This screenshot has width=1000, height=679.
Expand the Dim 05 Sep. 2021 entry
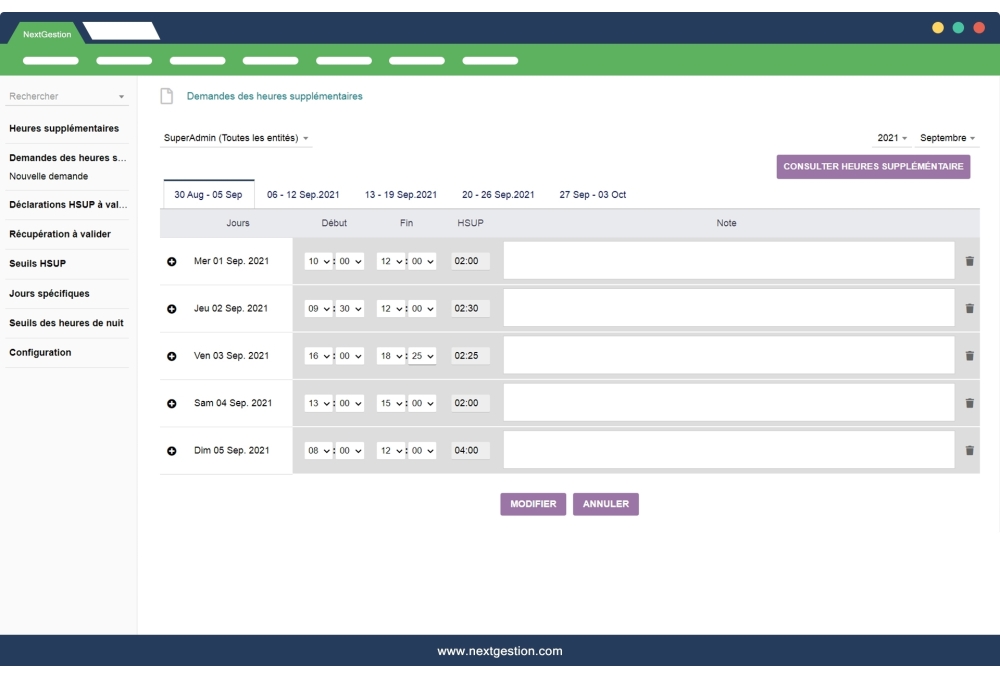click(172, 449)
